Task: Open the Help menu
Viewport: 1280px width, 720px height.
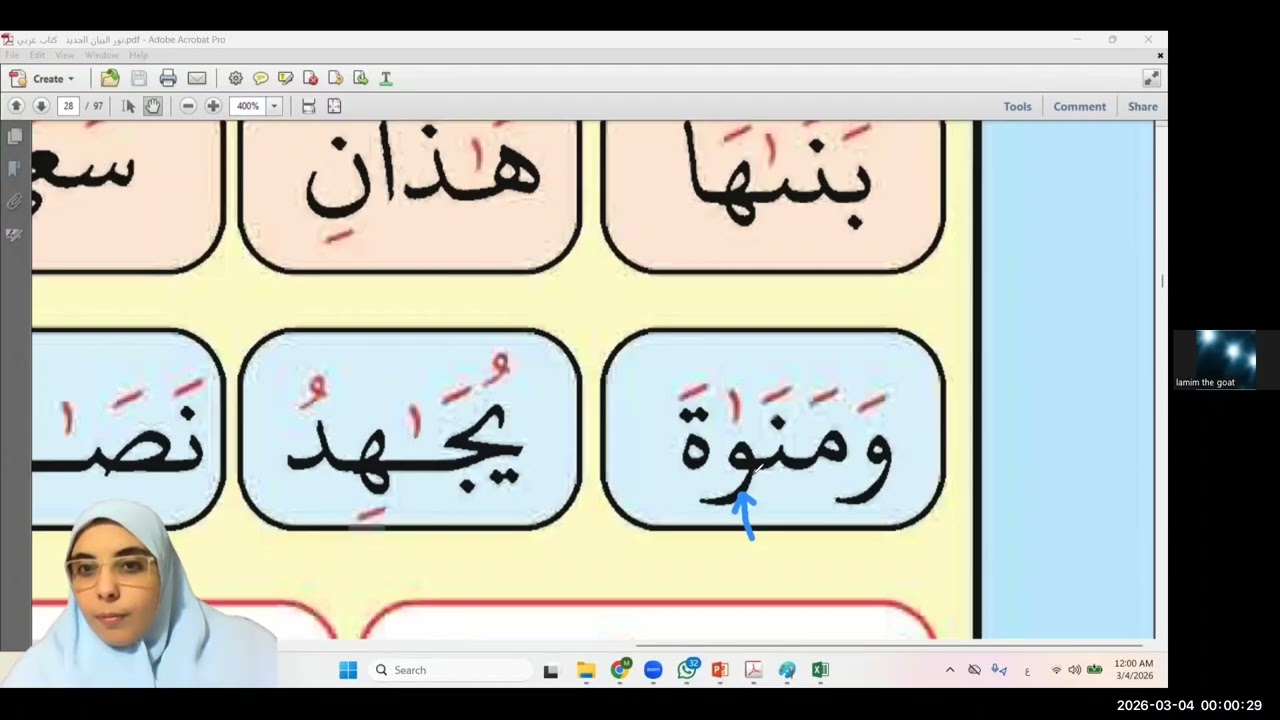Action: pos(139,55)
